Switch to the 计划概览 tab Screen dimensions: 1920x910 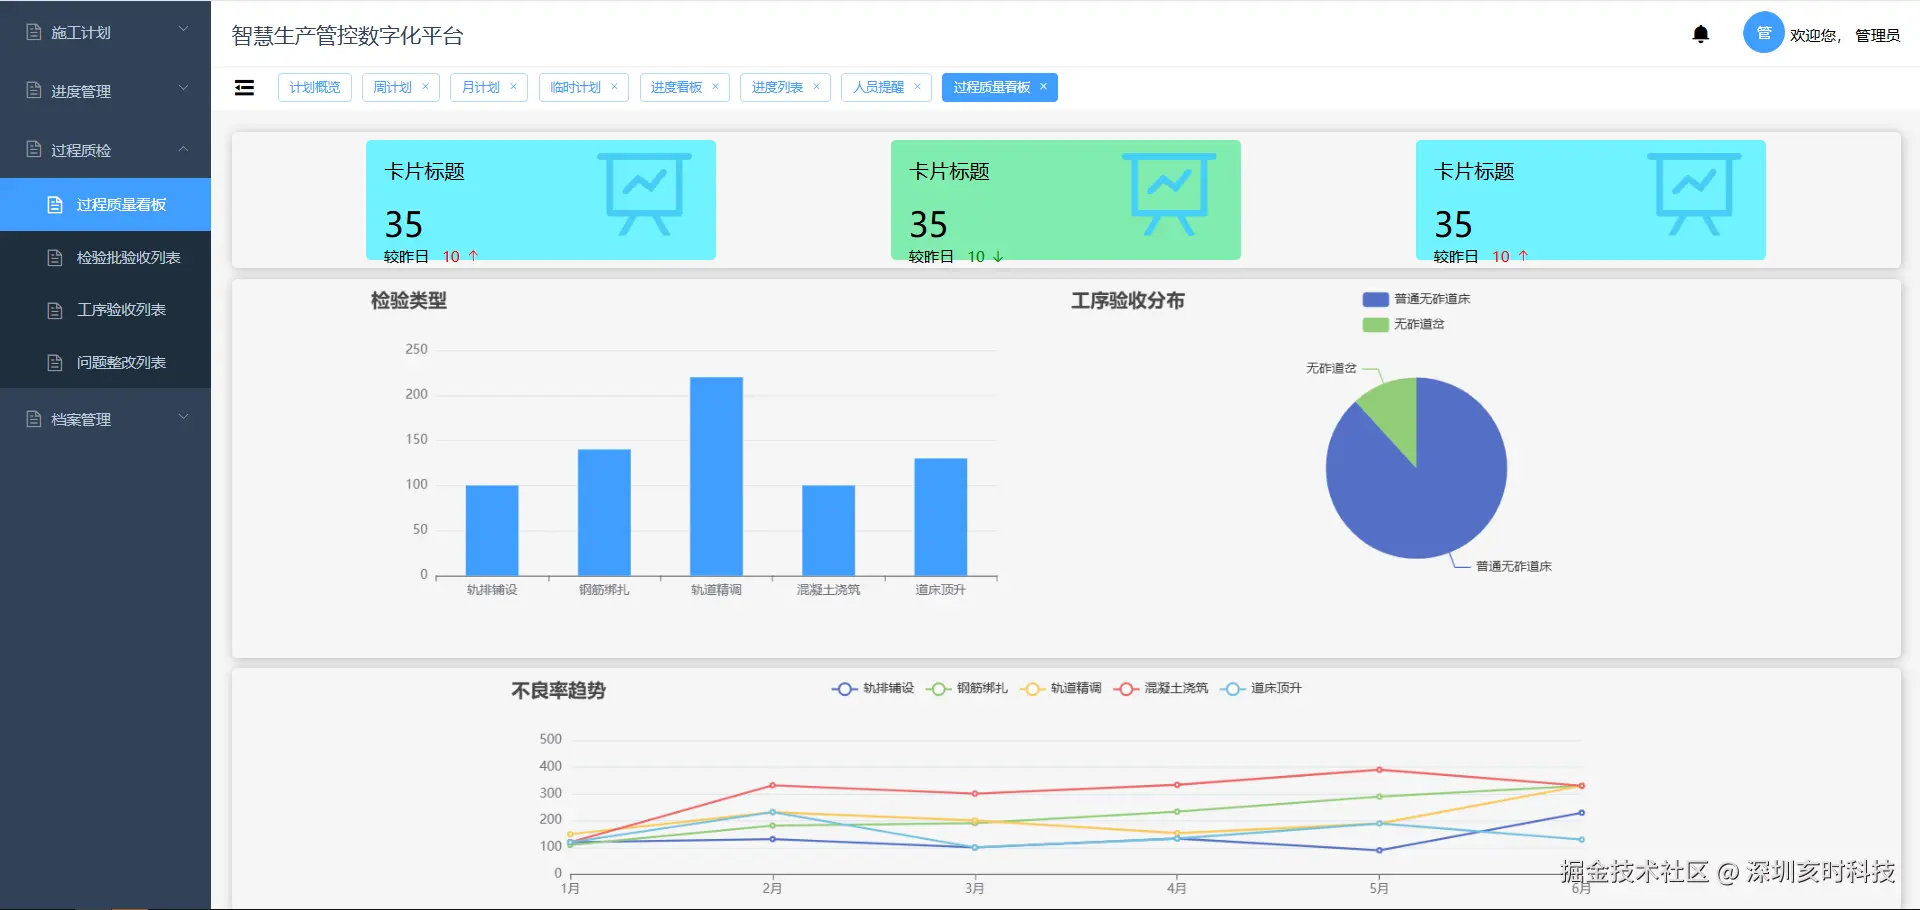pos(315,88)
